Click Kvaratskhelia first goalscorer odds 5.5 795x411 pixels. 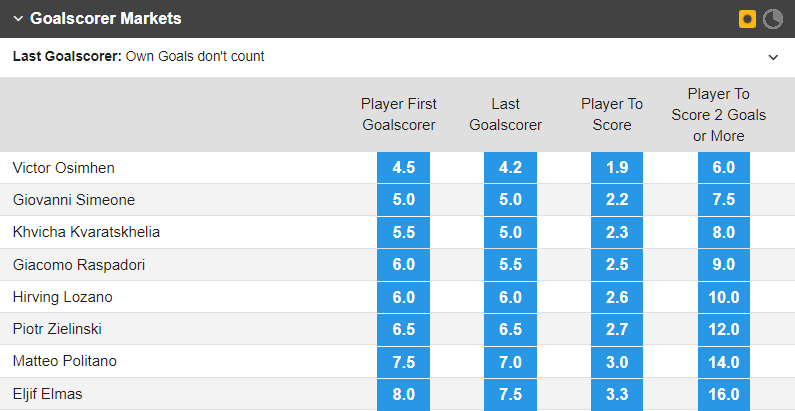[x=402, y=232]
